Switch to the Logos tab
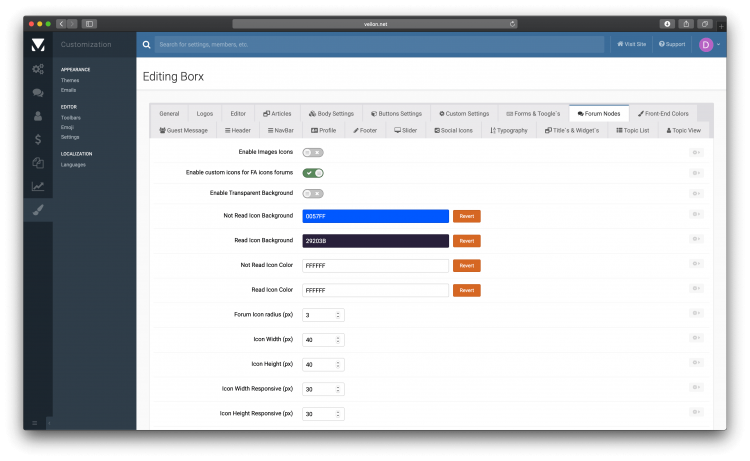Viewport: 750px width, 461px height. point(205,114)
